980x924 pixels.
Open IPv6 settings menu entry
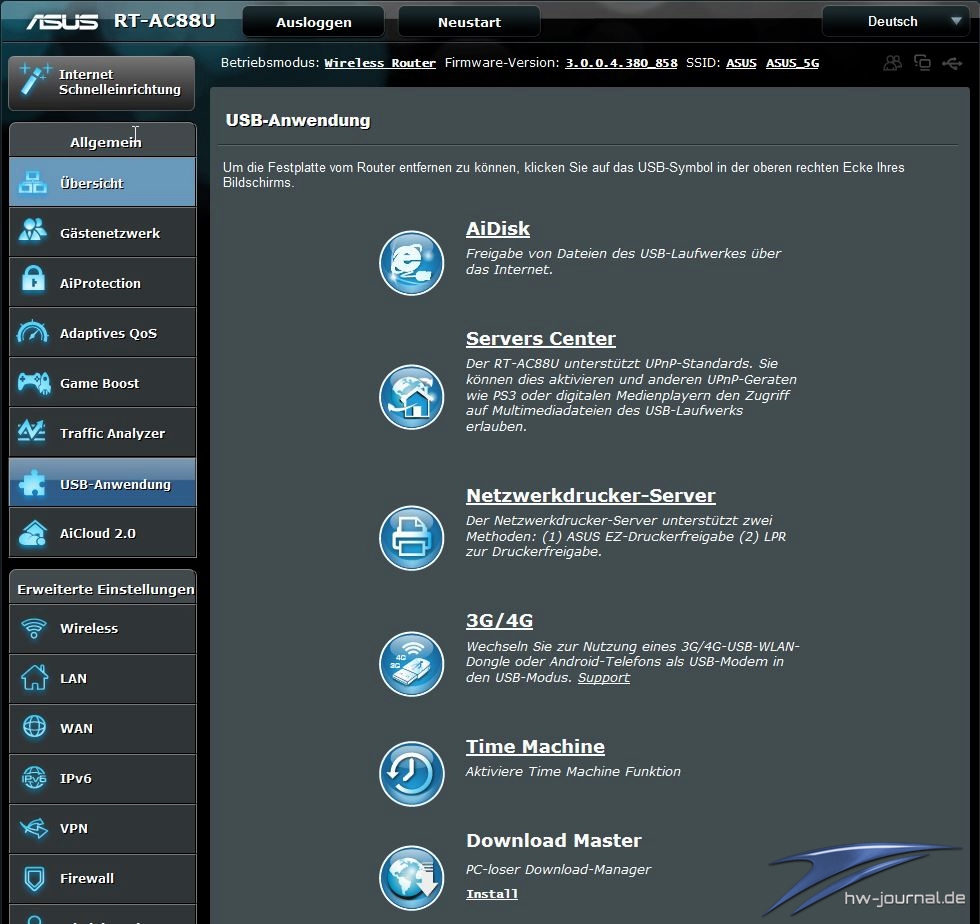[x=102, y=778]
